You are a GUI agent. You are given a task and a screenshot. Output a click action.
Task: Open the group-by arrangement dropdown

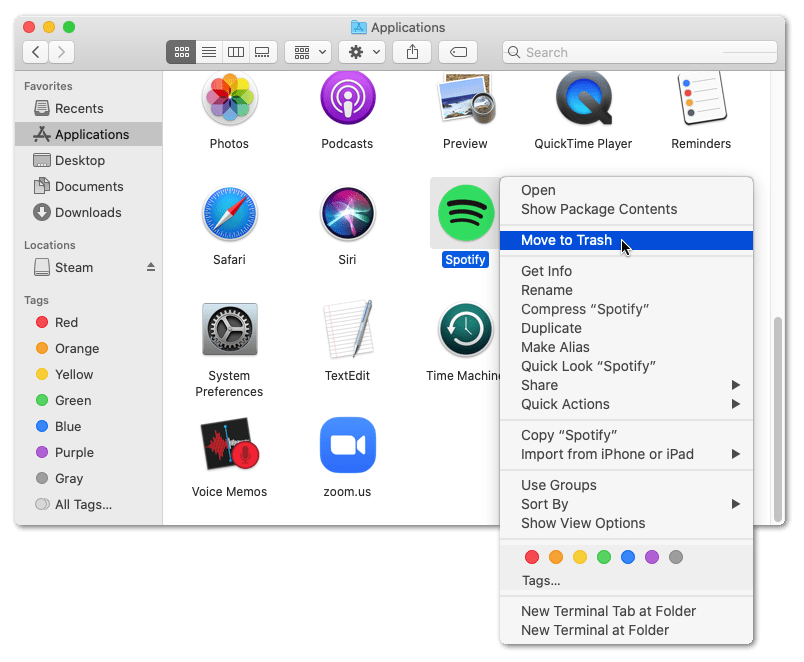tap(308, 52)
